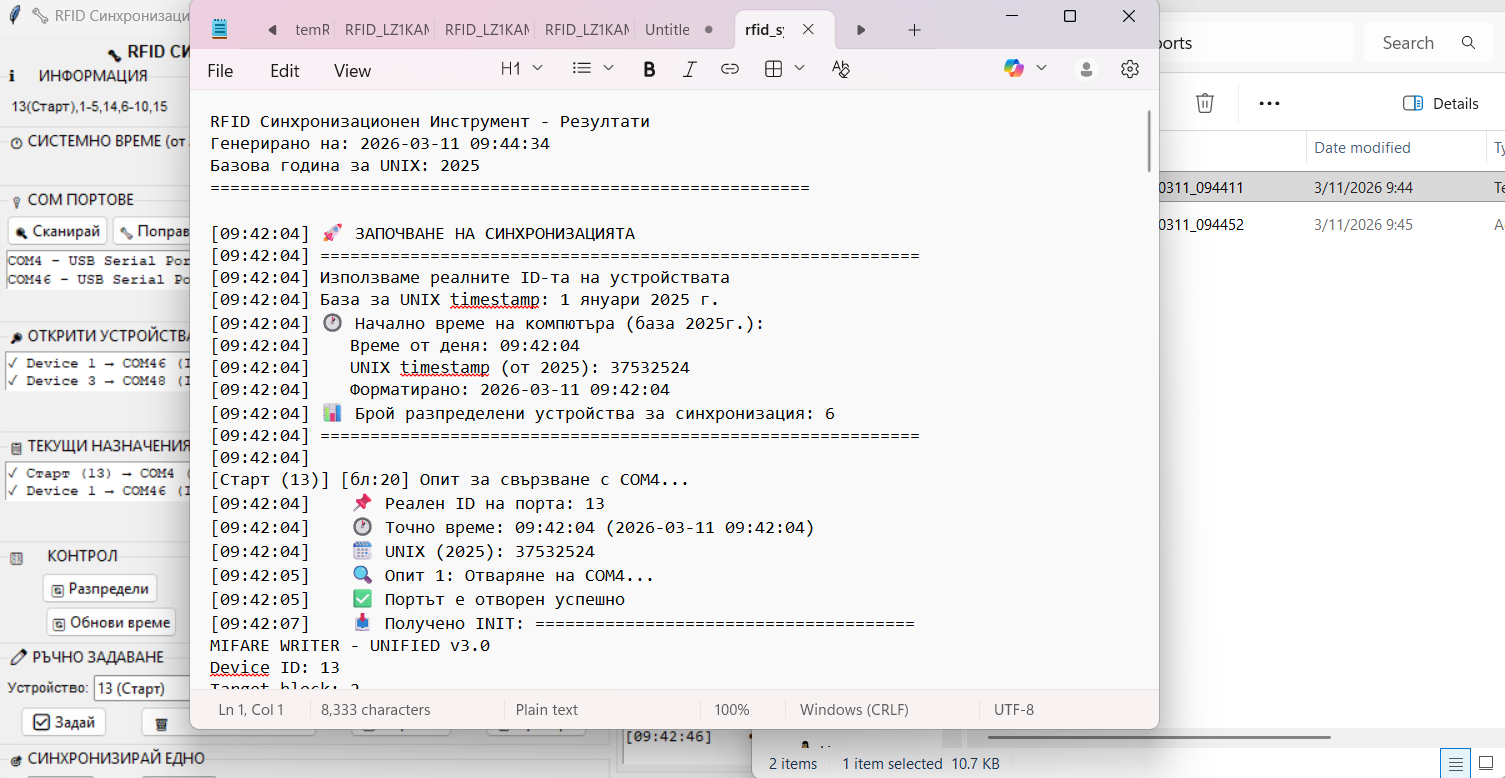Open the list style dropdown
The height and width of the screenshot is (778, 1505).
tap(593, 69)
